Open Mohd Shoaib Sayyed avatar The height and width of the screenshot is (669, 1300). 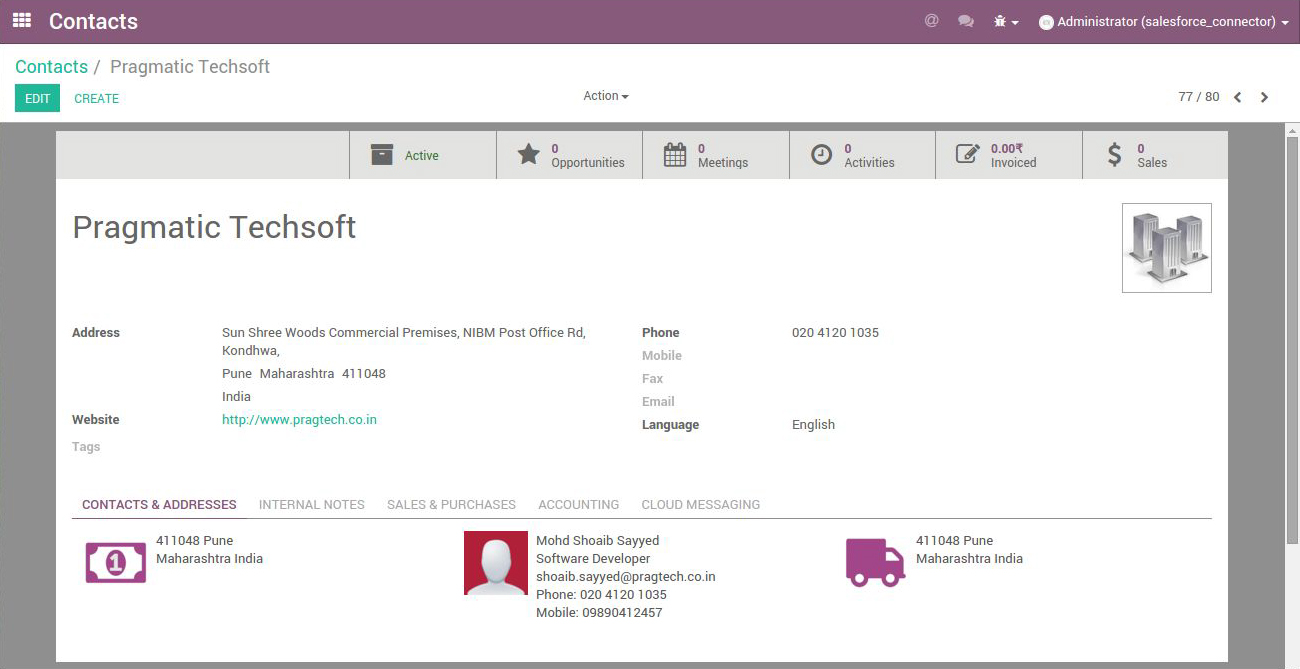[x=496, y=563]
